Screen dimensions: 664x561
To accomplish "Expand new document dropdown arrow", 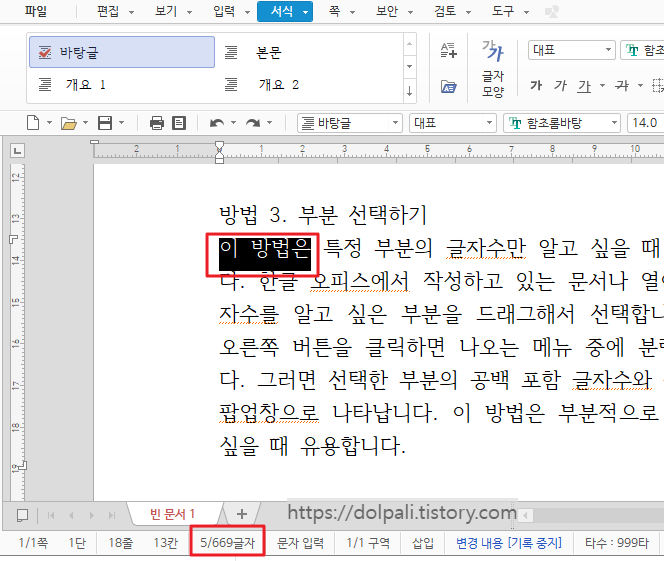I will click(x=49, y=123).
